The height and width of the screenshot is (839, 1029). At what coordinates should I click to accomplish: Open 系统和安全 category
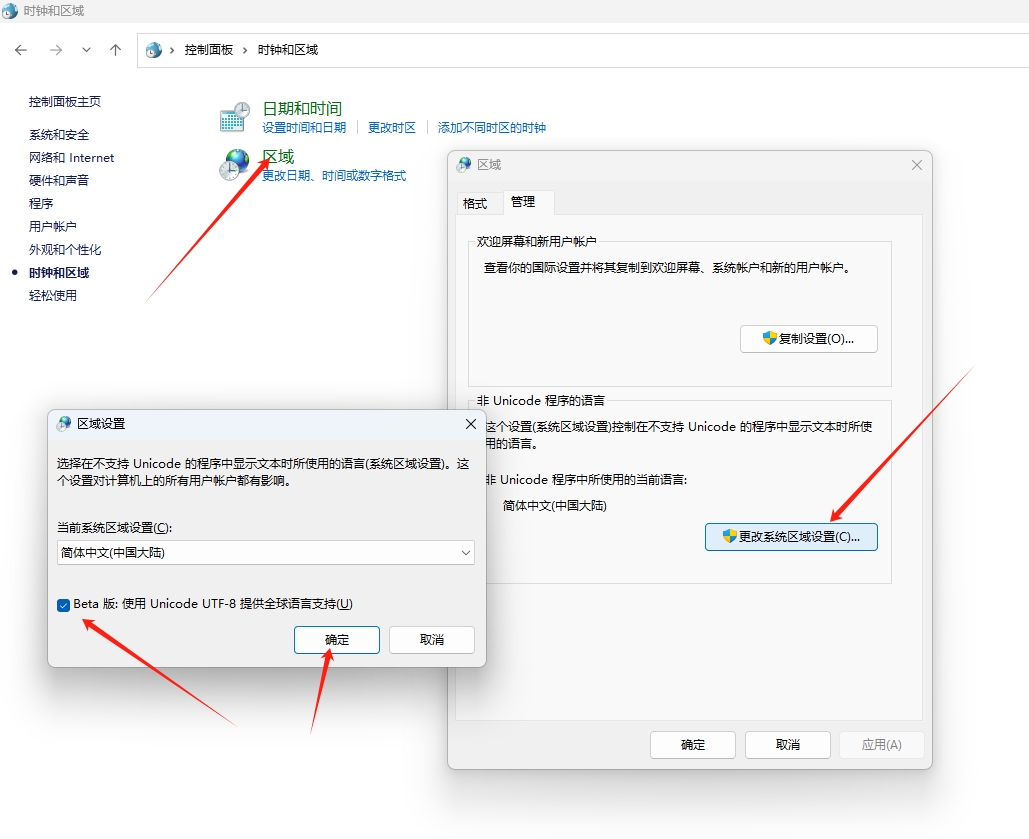[x=59, y=135]
